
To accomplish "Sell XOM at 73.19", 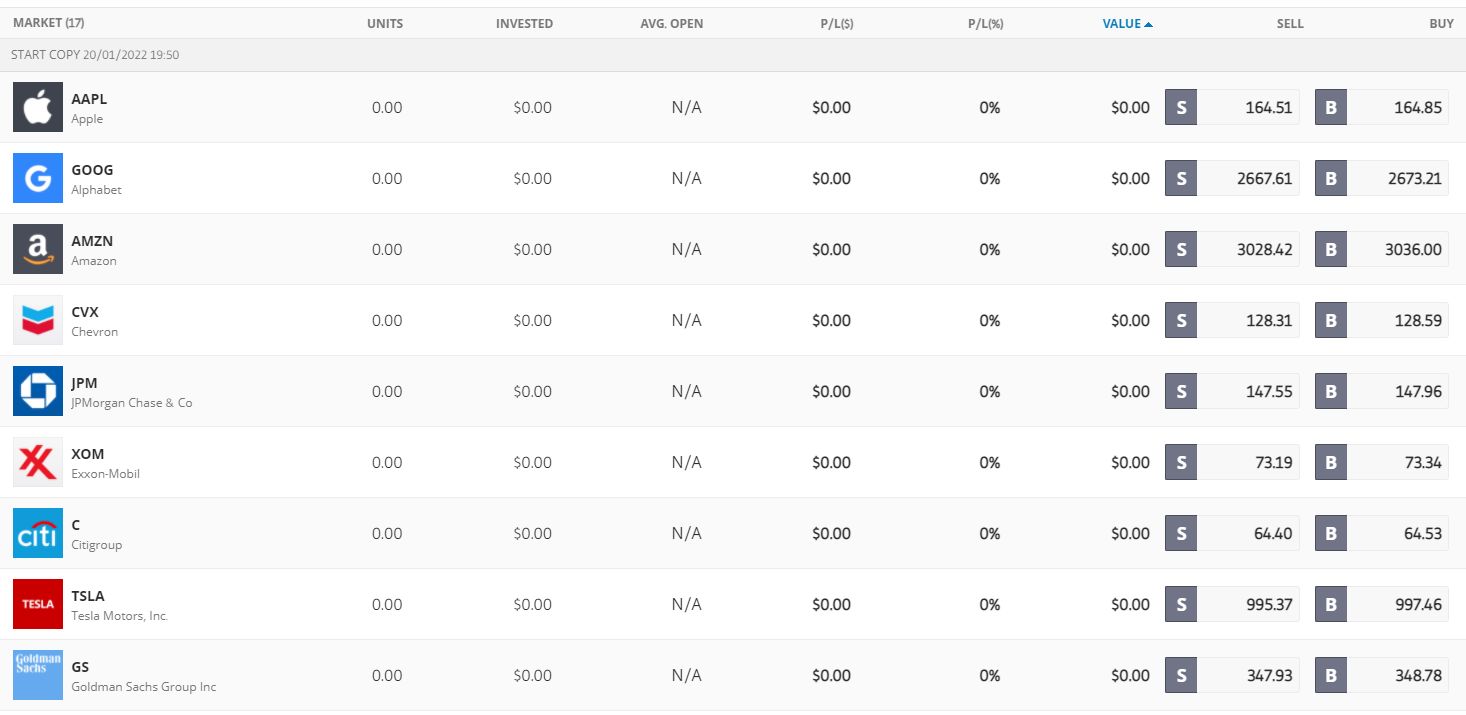I will pos(1232,462).
